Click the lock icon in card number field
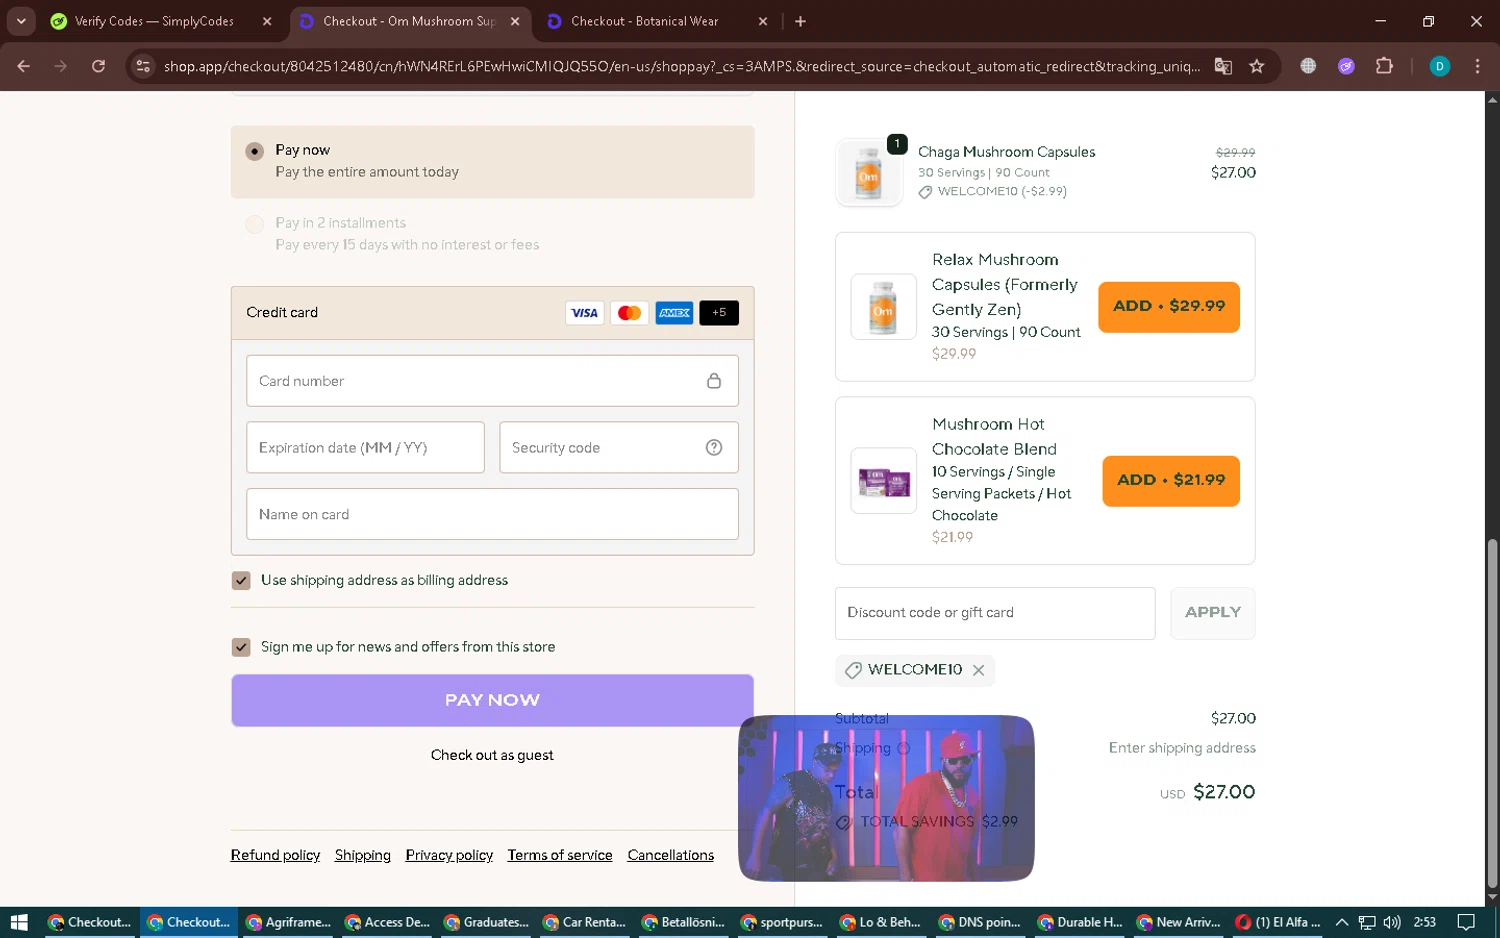The height and width of the screenshot is (938, 1500). coord(714,381)
